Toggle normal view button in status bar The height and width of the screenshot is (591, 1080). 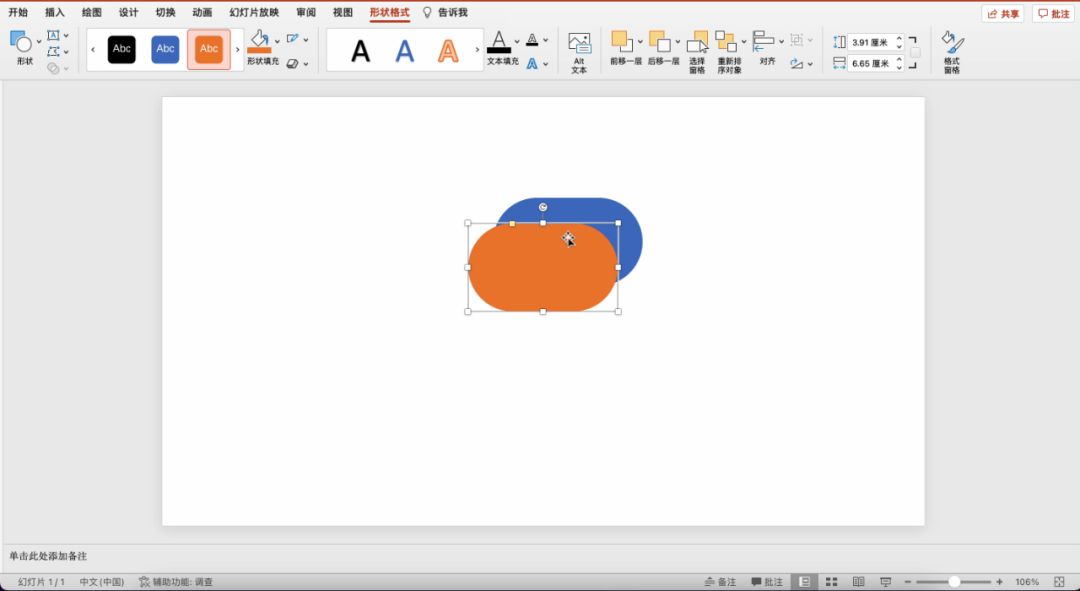pos(804,582)
